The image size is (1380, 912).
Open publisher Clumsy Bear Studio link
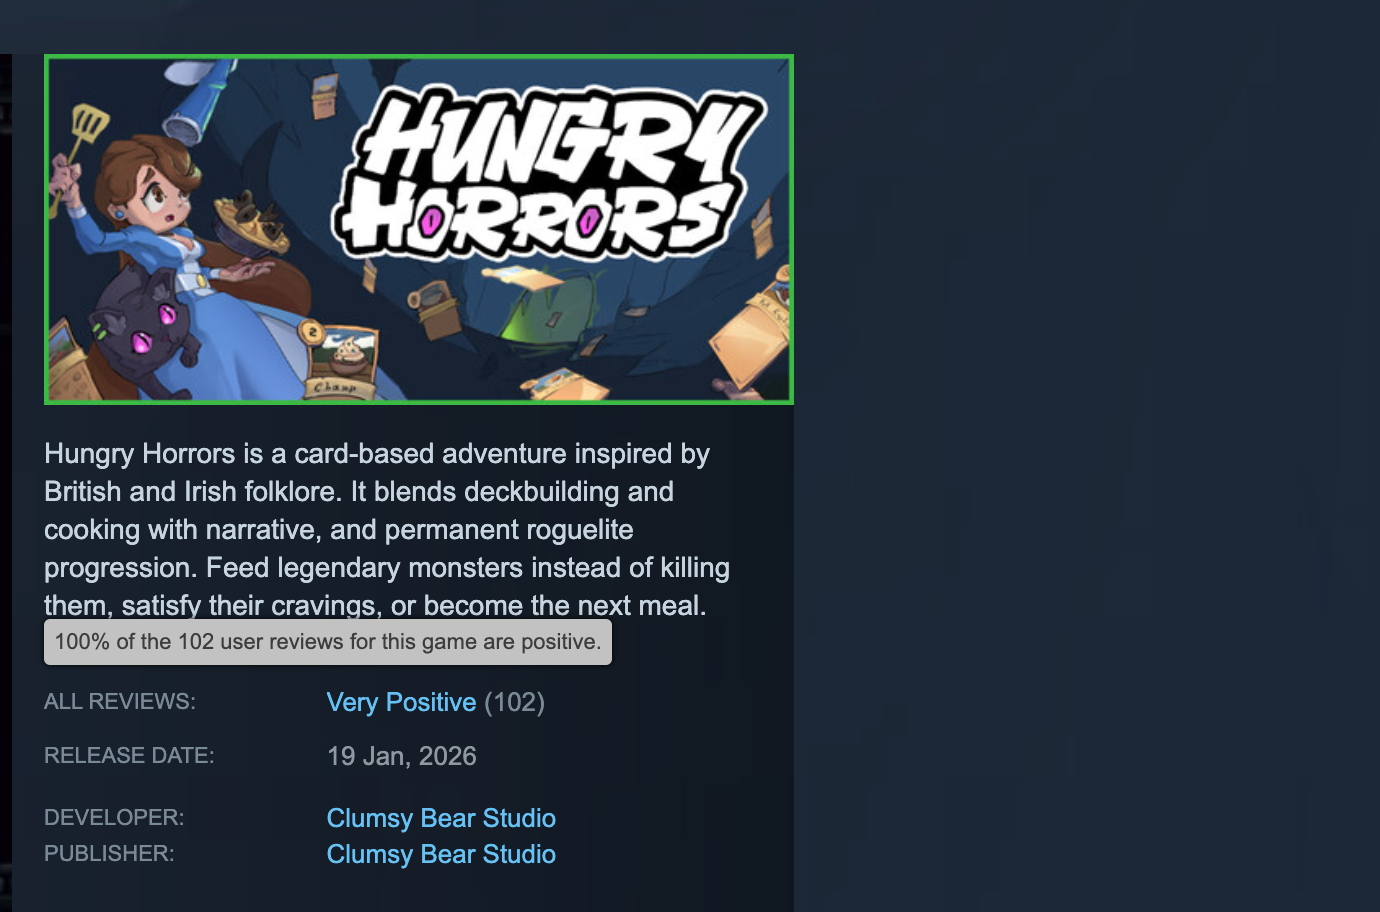pos(441,854)
